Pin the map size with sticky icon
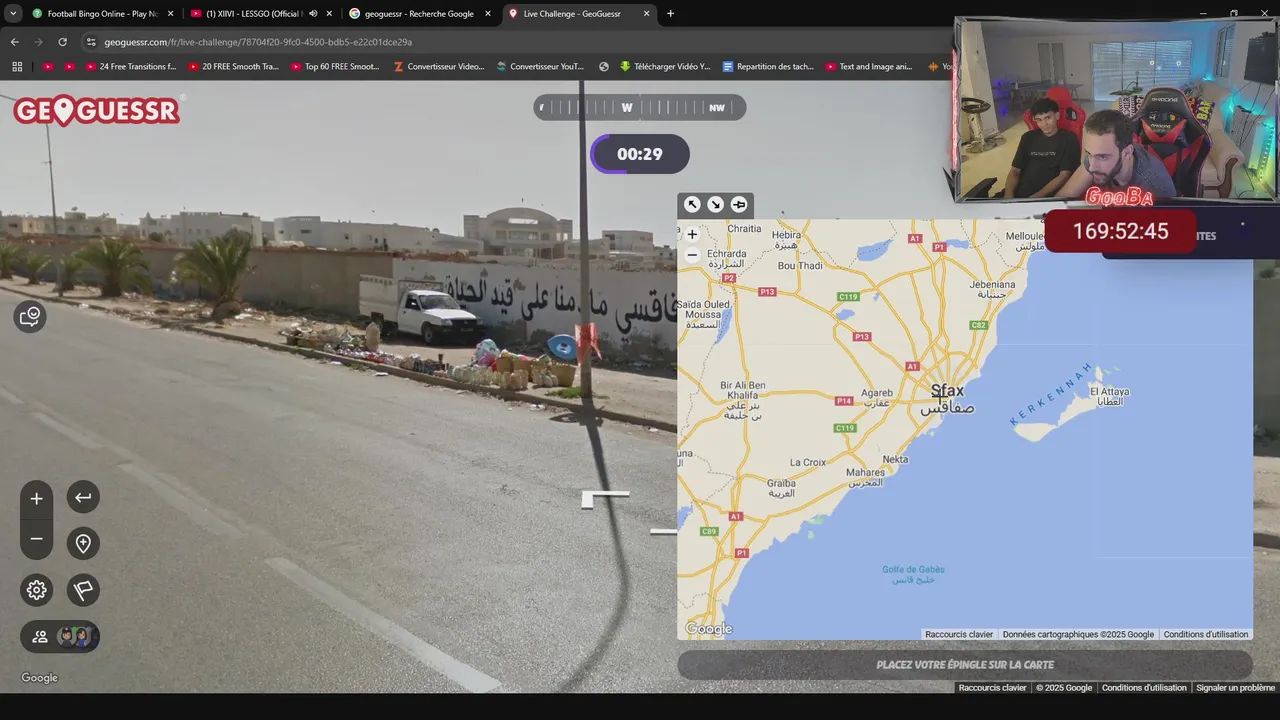Screen dimensions: 1280x720 pyautogui.click(x=739, y=204)
